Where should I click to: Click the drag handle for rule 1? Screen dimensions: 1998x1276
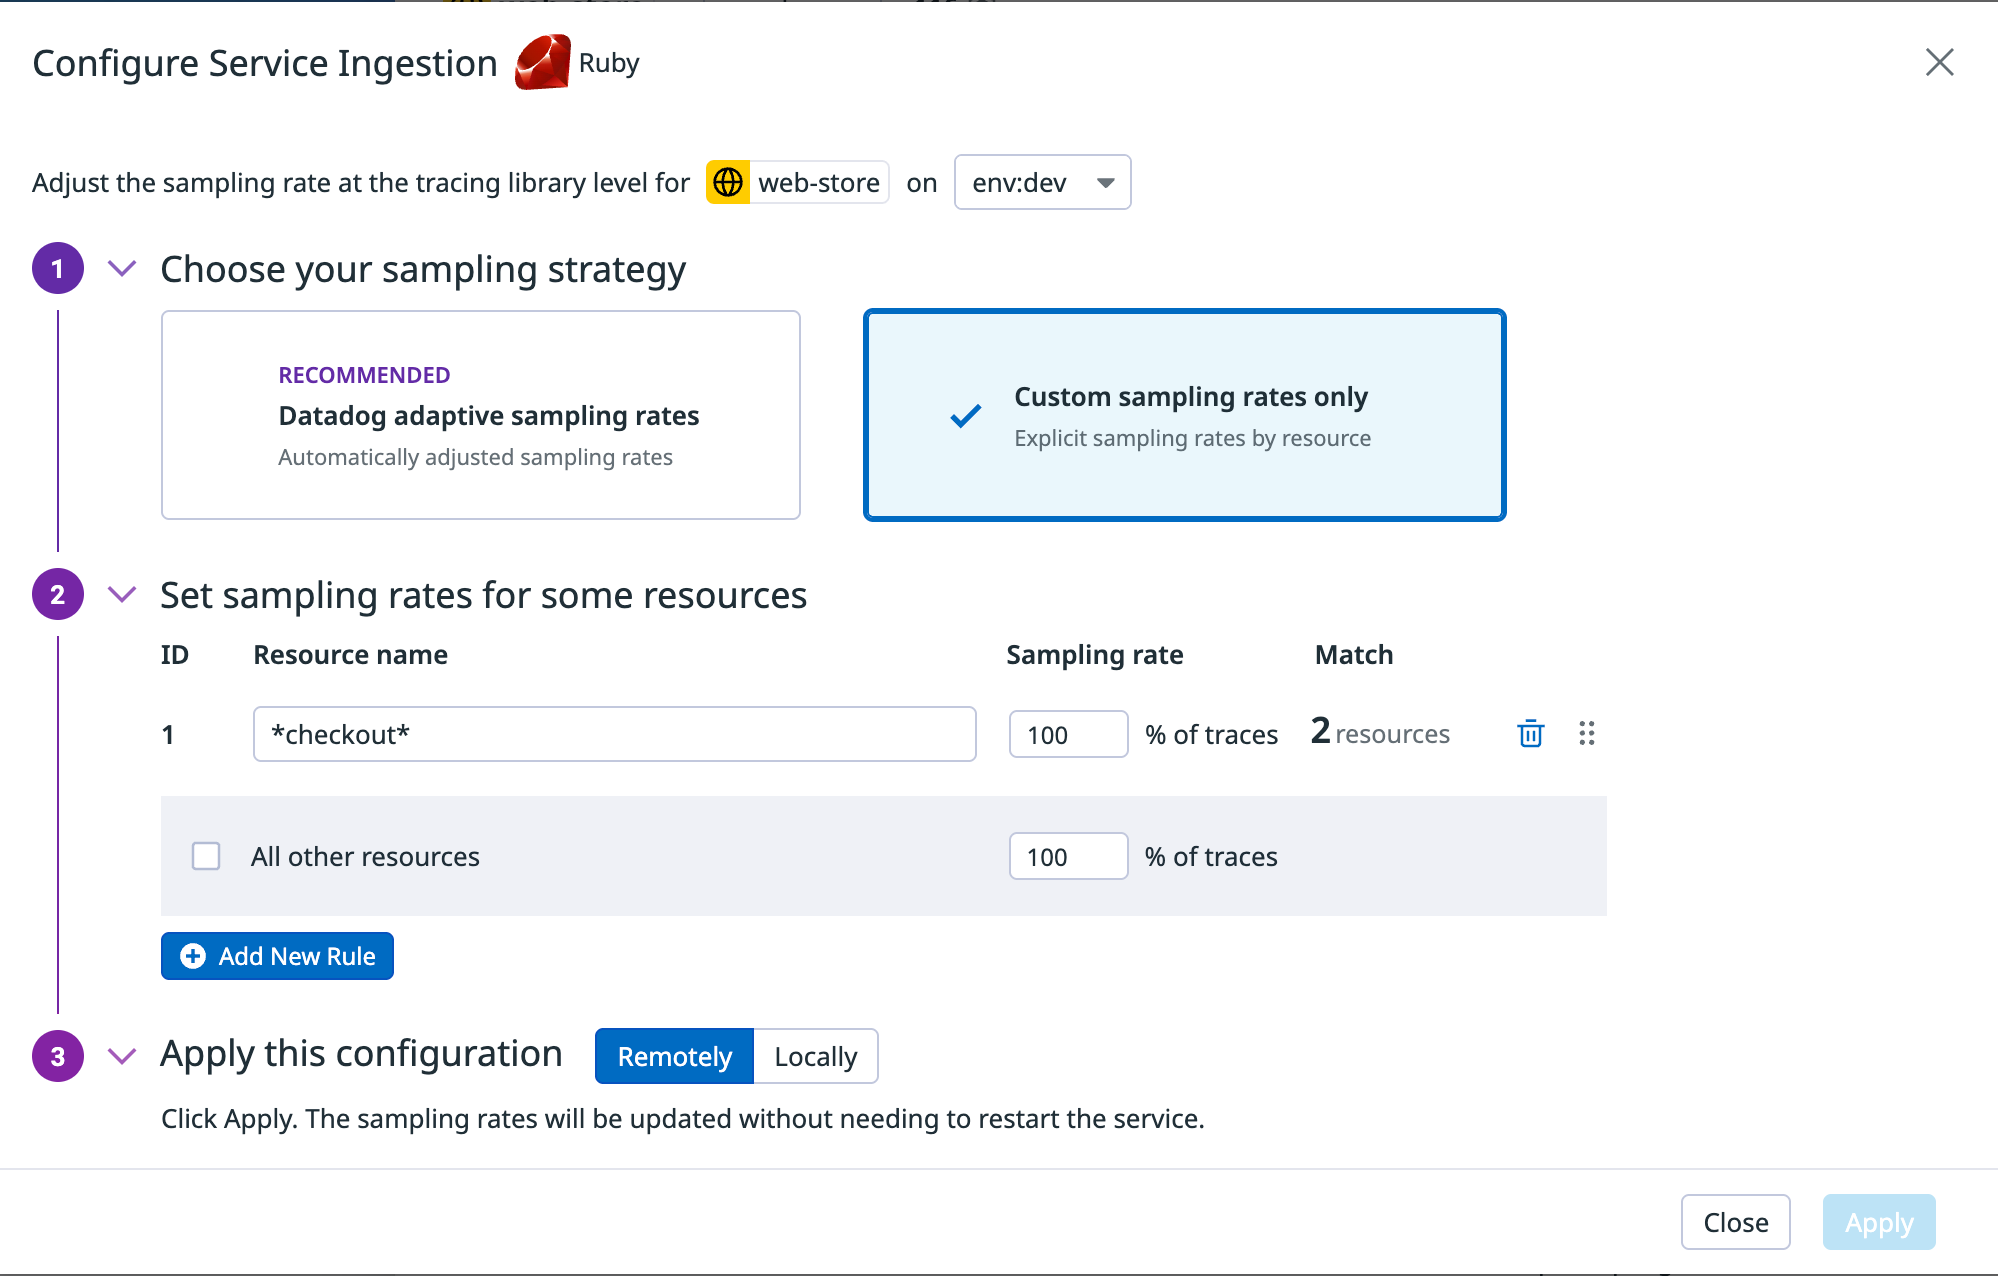pos(1586,734)
